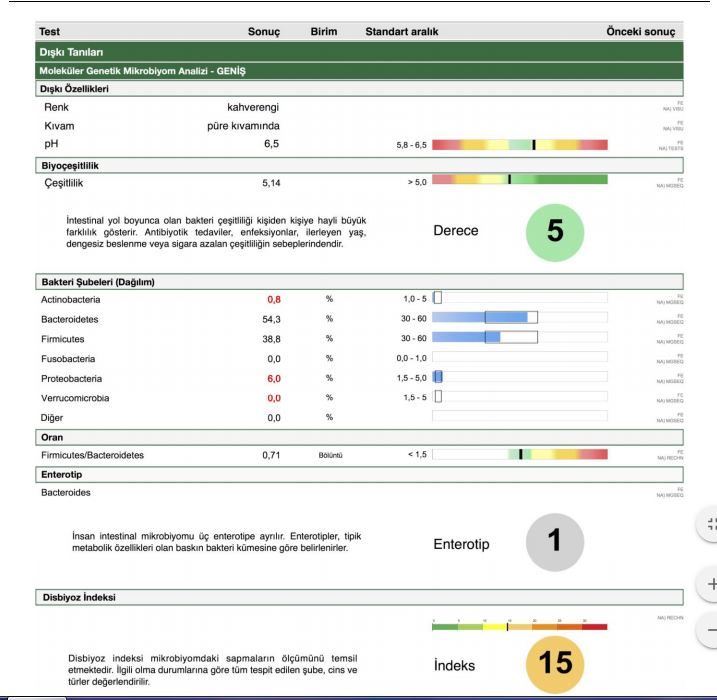Click the '5,8 - 6,5' standard range
Viewport: 717px width, 700px height.
412,145
